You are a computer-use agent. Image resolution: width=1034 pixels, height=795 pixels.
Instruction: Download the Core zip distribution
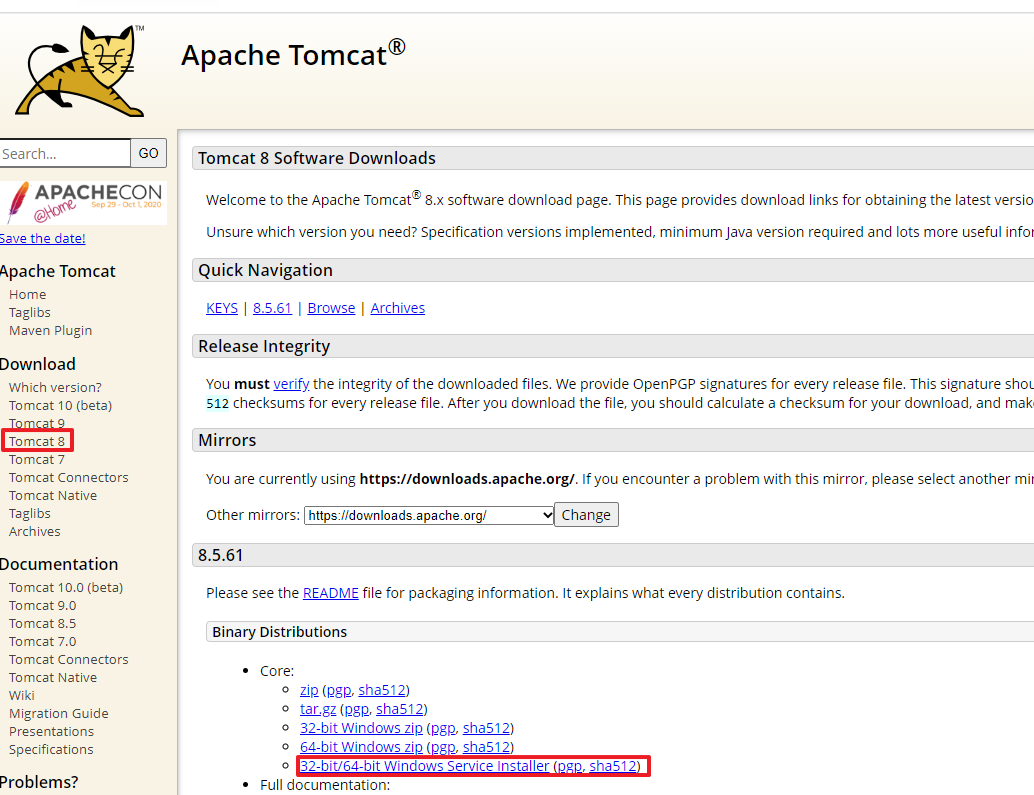click(x=309, y=690)
